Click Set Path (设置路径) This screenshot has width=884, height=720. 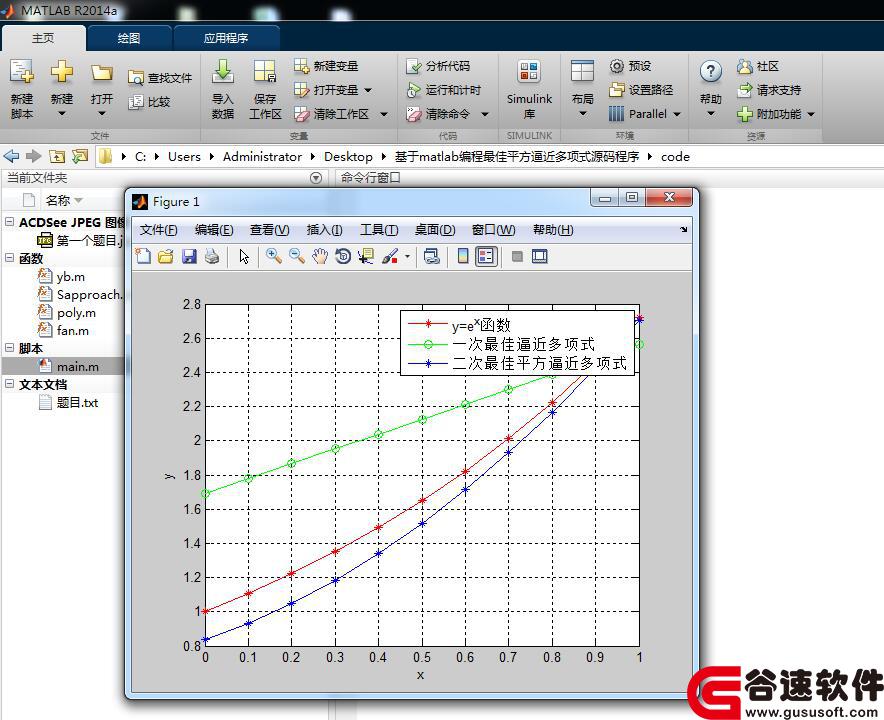pyautogui.click(x=641, y=90)
